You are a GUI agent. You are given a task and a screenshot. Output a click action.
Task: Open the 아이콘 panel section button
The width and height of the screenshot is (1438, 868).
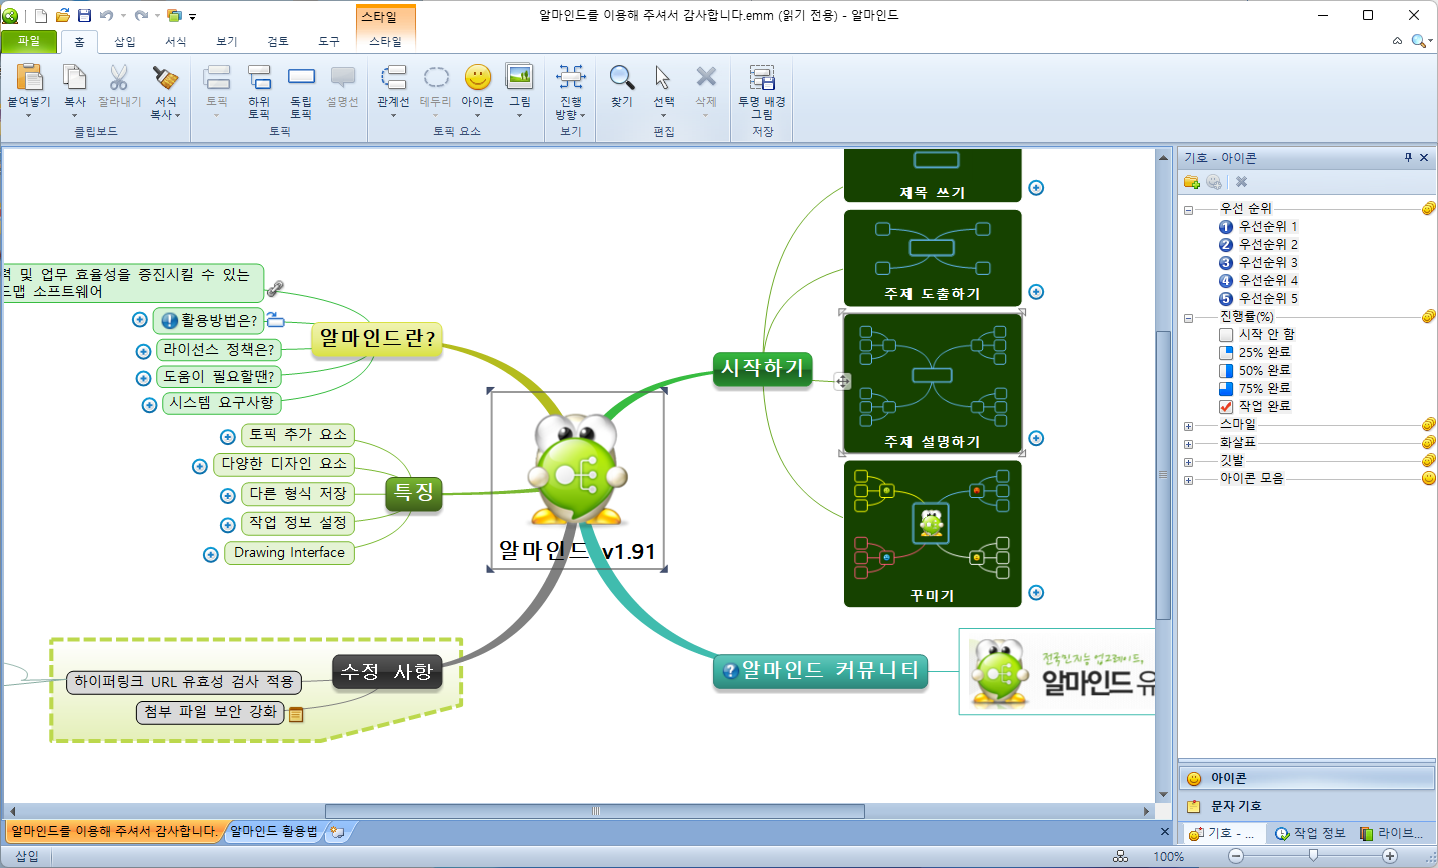point(1307,778)
